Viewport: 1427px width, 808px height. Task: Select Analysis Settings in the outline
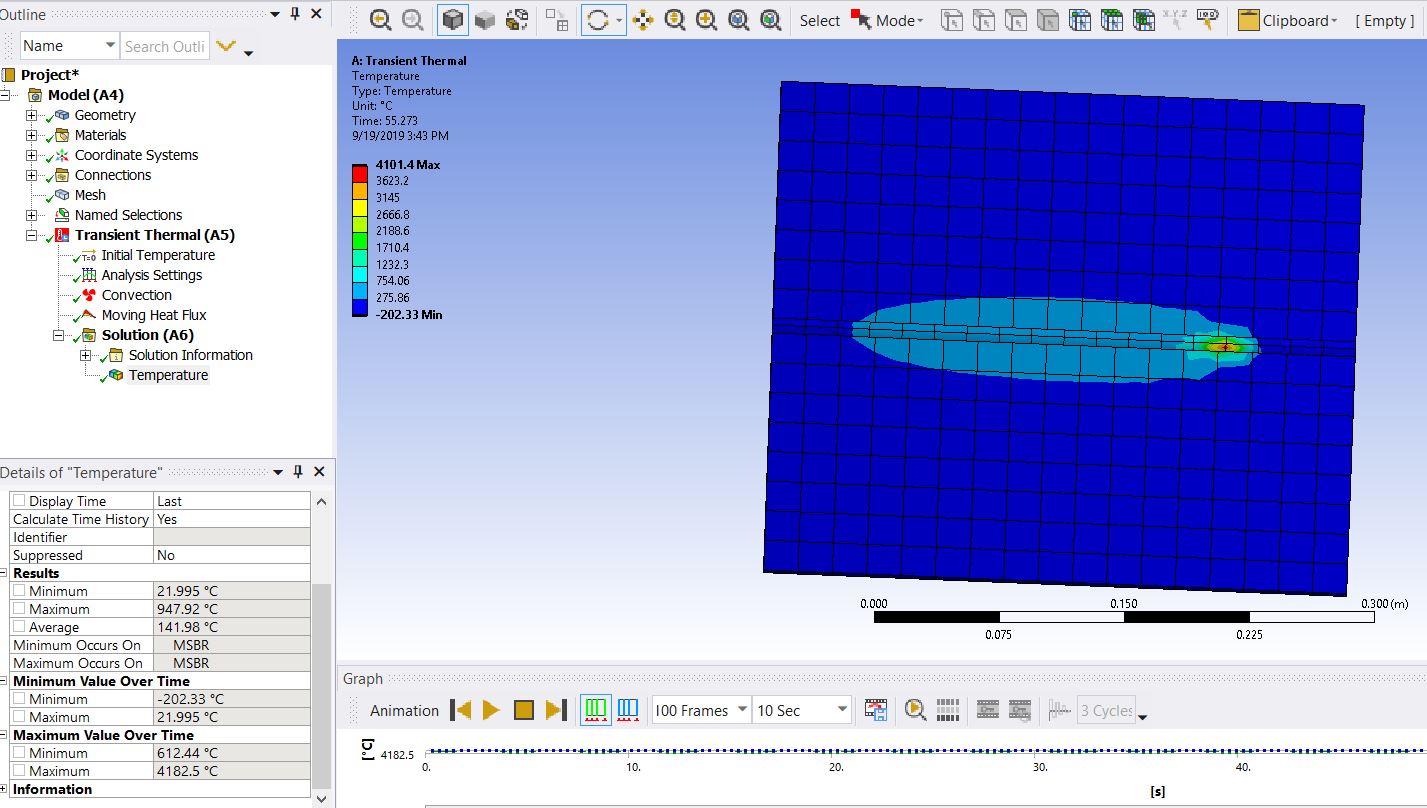click(x=151, y=275)
